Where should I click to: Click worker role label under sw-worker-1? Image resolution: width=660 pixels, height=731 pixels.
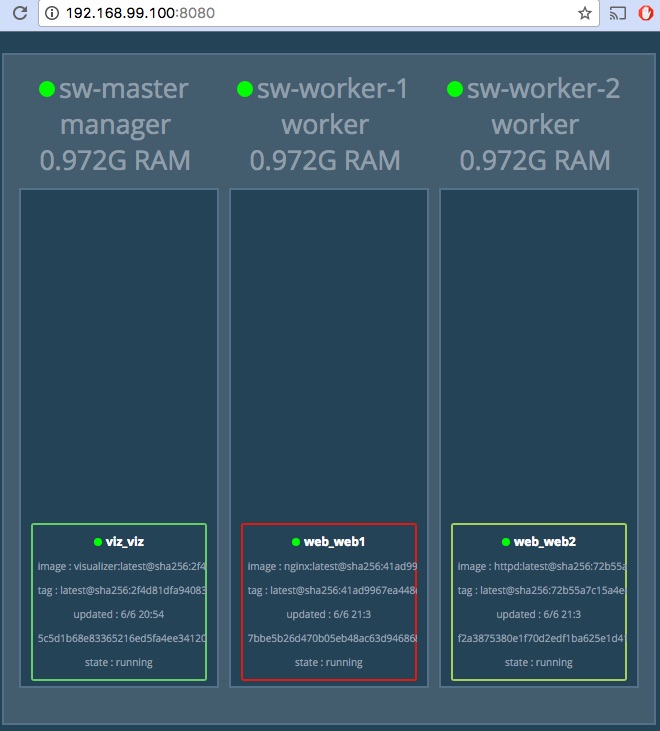point(325,125)
